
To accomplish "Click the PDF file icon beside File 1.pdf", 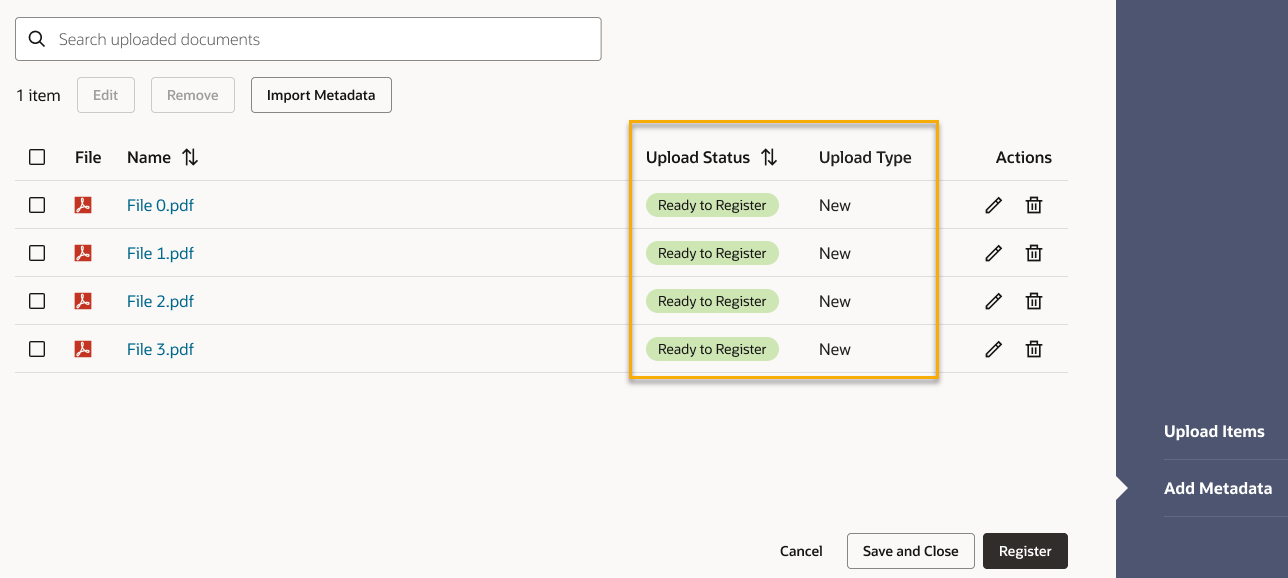I will [x=83, y=253].
